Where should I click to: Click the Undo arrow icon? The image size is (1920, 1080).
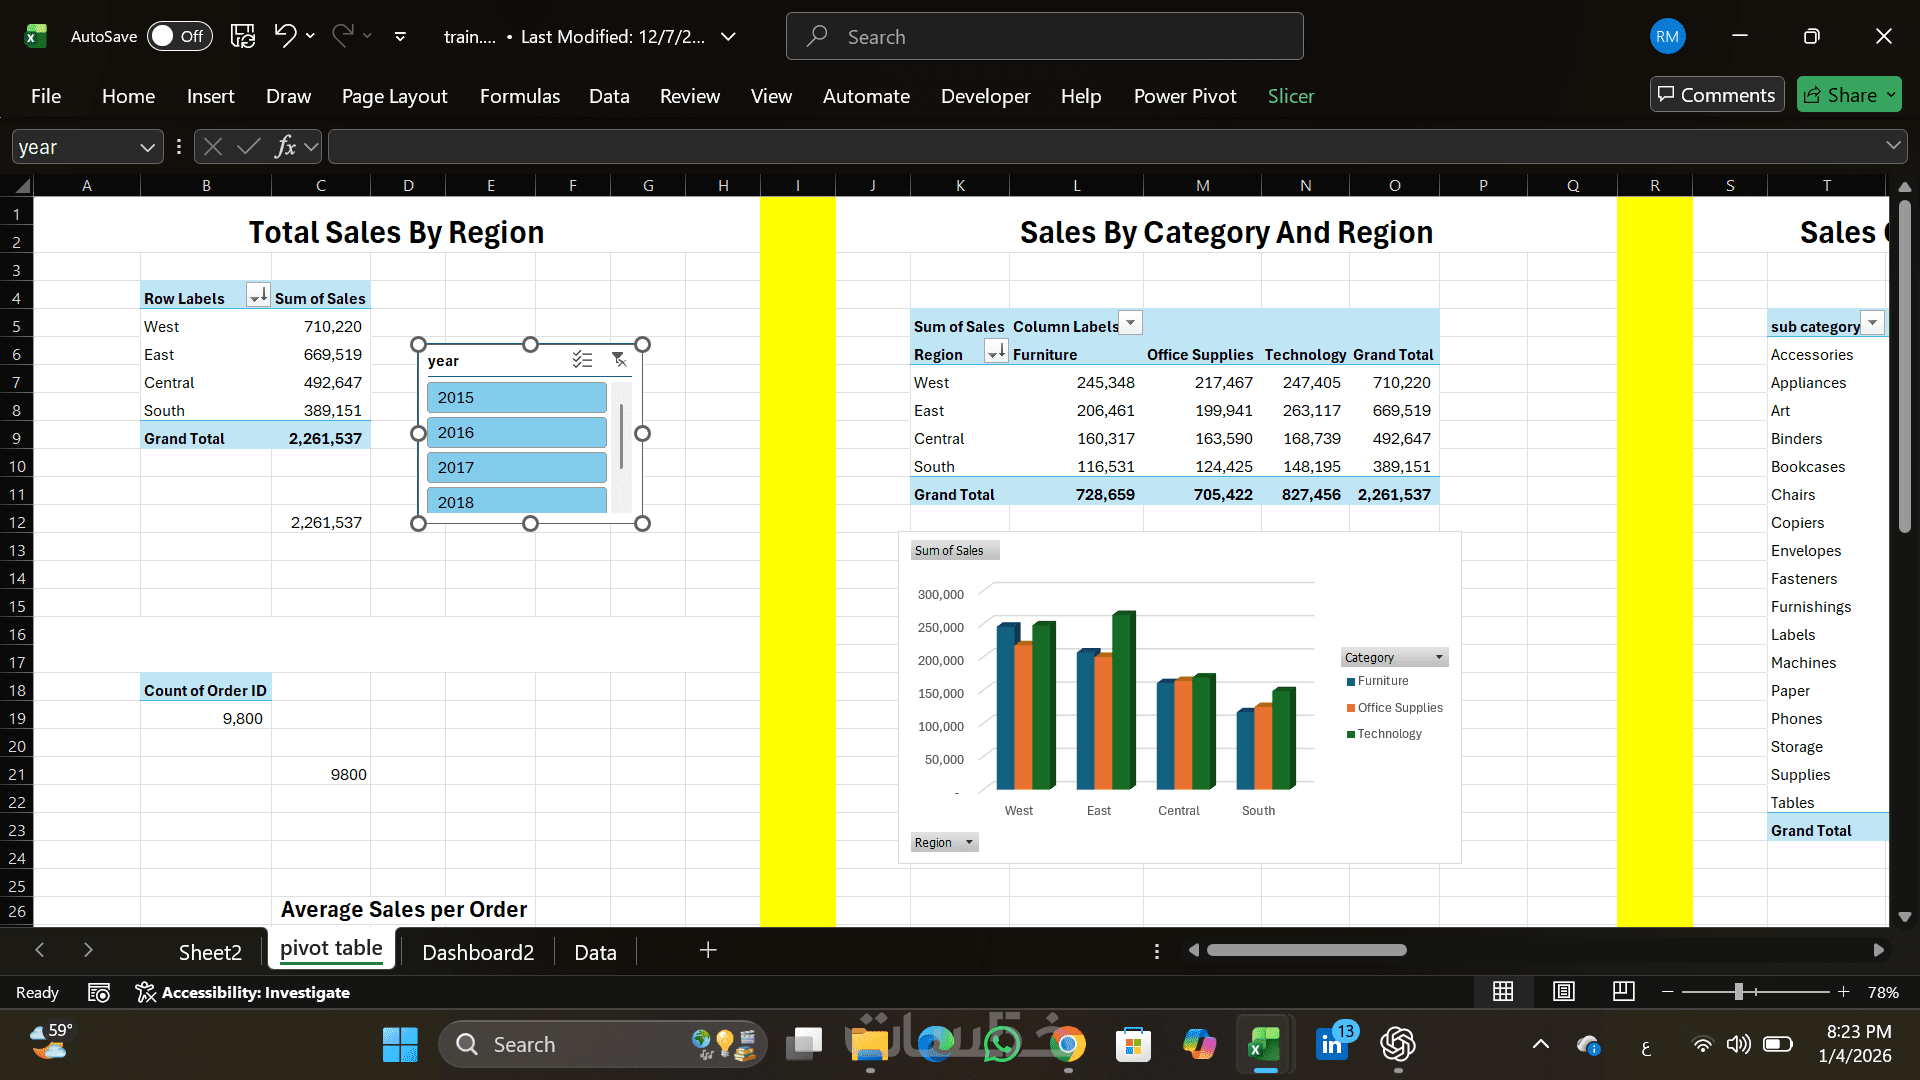tap(285, 36)
